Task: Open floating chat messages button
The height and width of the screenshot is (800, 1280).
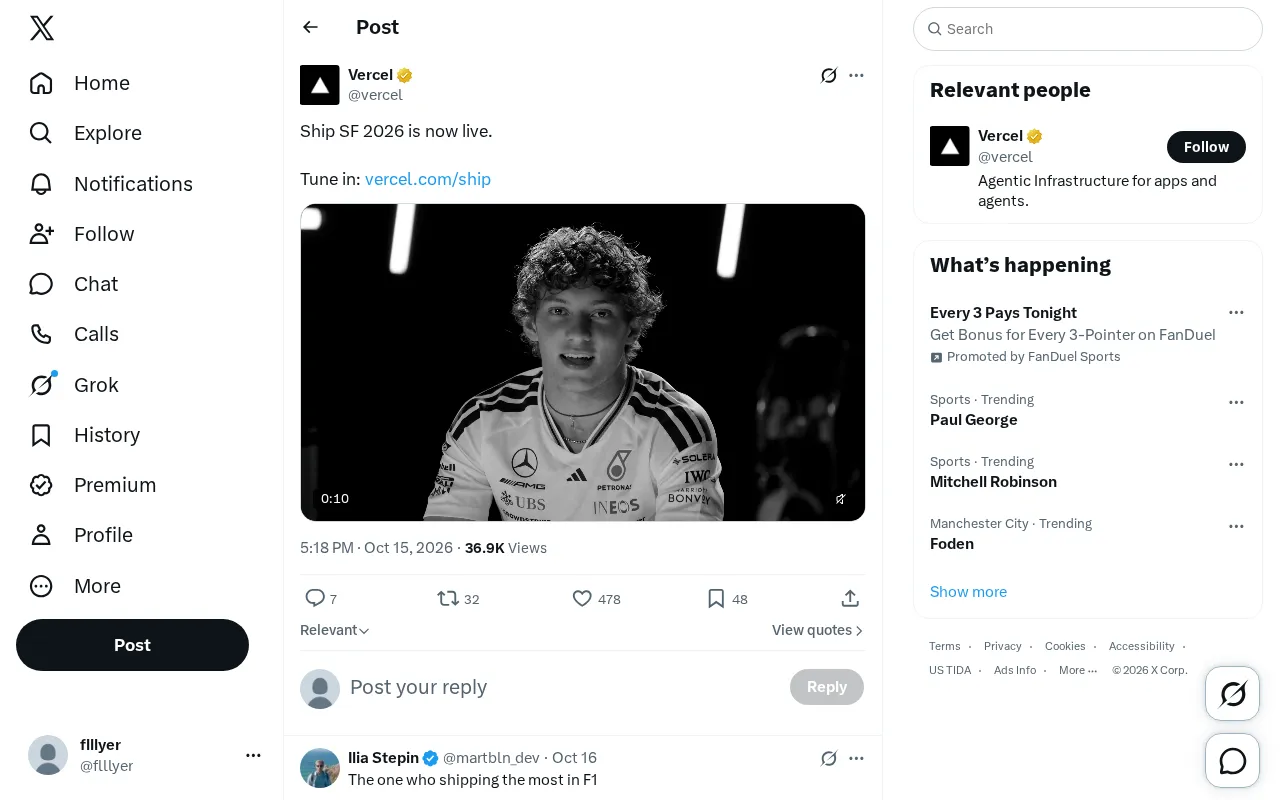Action: (1232, 761)
